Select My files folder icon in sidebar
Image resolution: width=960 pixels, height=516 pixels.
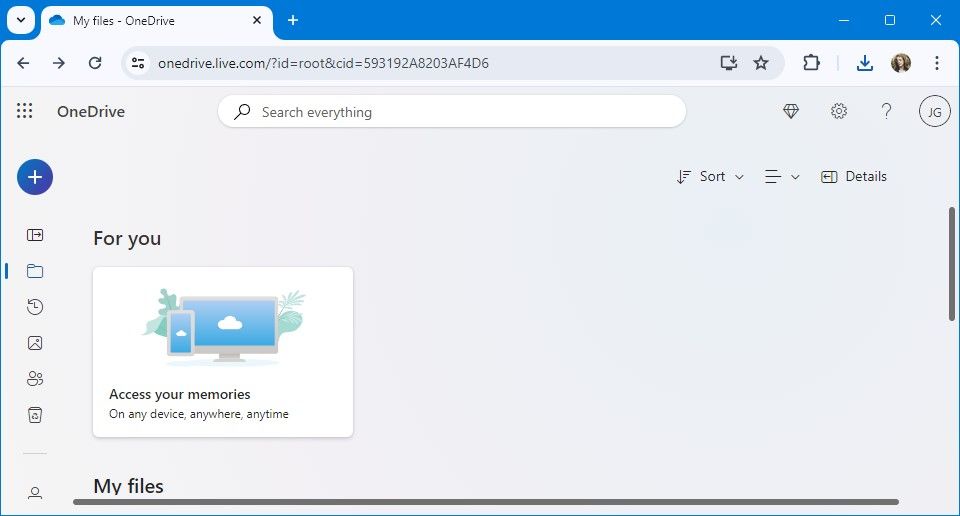(35, 271)
